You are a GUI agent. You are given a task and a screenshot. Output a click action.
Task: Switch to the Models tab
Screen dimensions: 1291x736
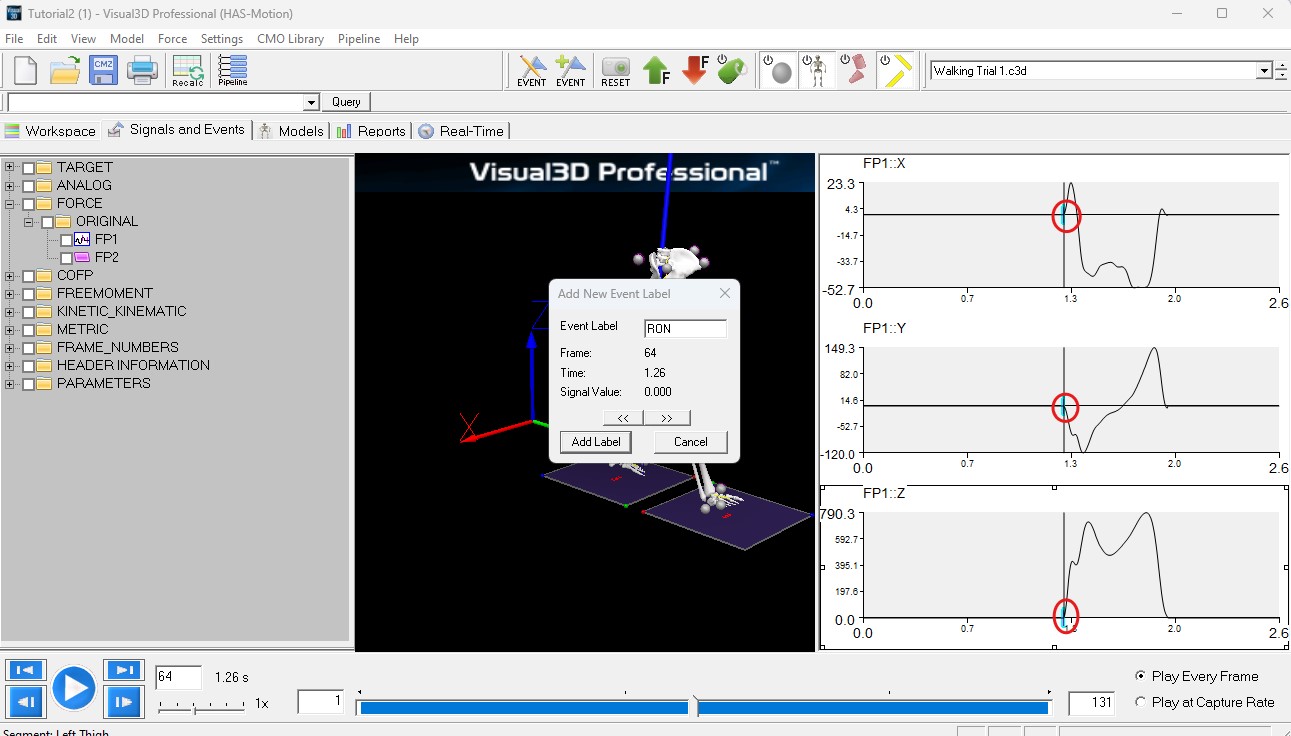point(291,130)
